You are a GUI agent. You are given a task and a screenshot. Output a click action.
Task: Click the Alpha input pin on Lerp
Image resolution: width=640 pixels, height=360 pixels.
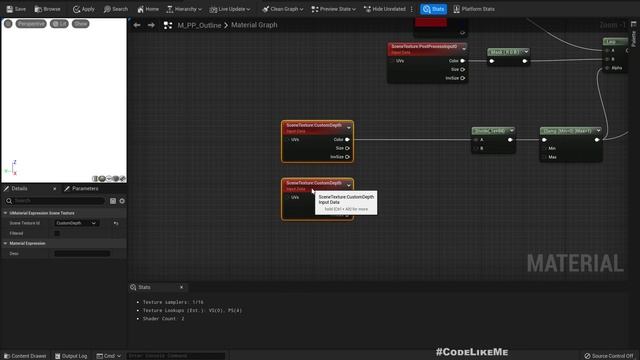(607, 68)
